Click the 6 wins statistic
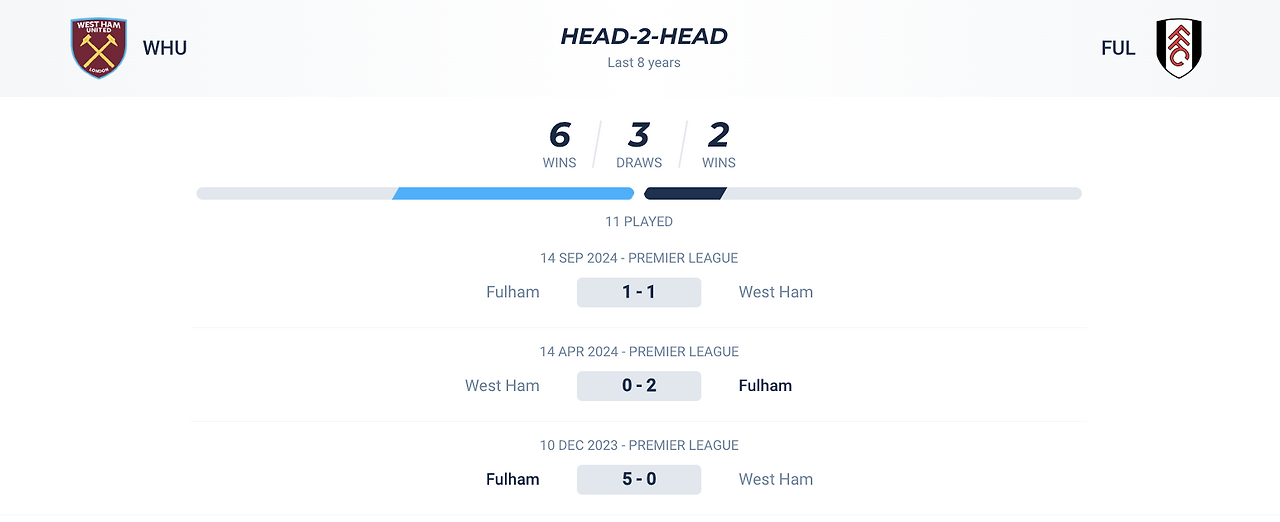 (x=559, y=145)
